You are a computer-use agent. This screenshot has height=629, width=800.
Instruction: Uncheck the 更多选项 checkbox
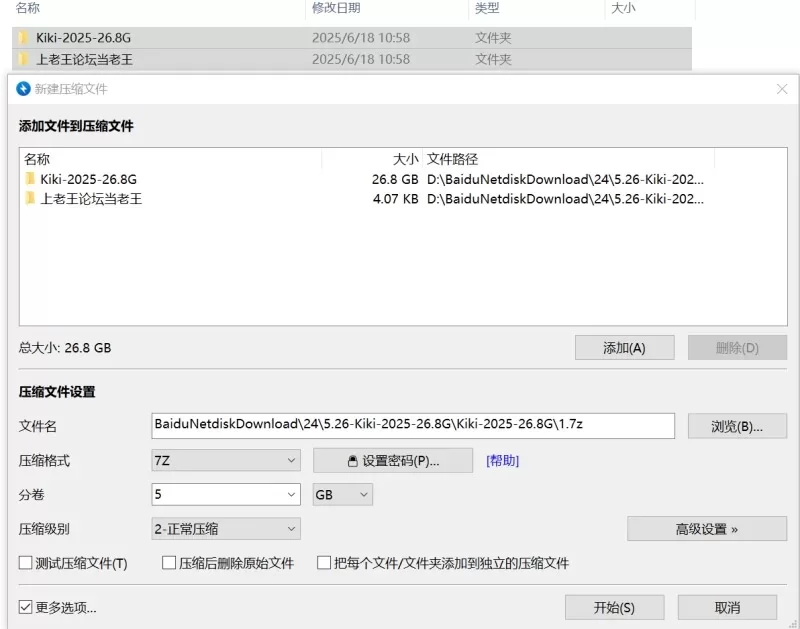point(25,607)
